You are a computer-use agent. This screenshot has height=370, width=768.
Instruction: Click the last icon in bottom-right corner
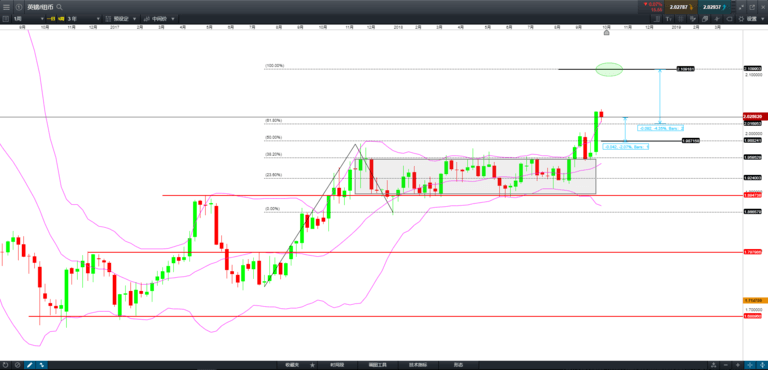coord(763,365)
